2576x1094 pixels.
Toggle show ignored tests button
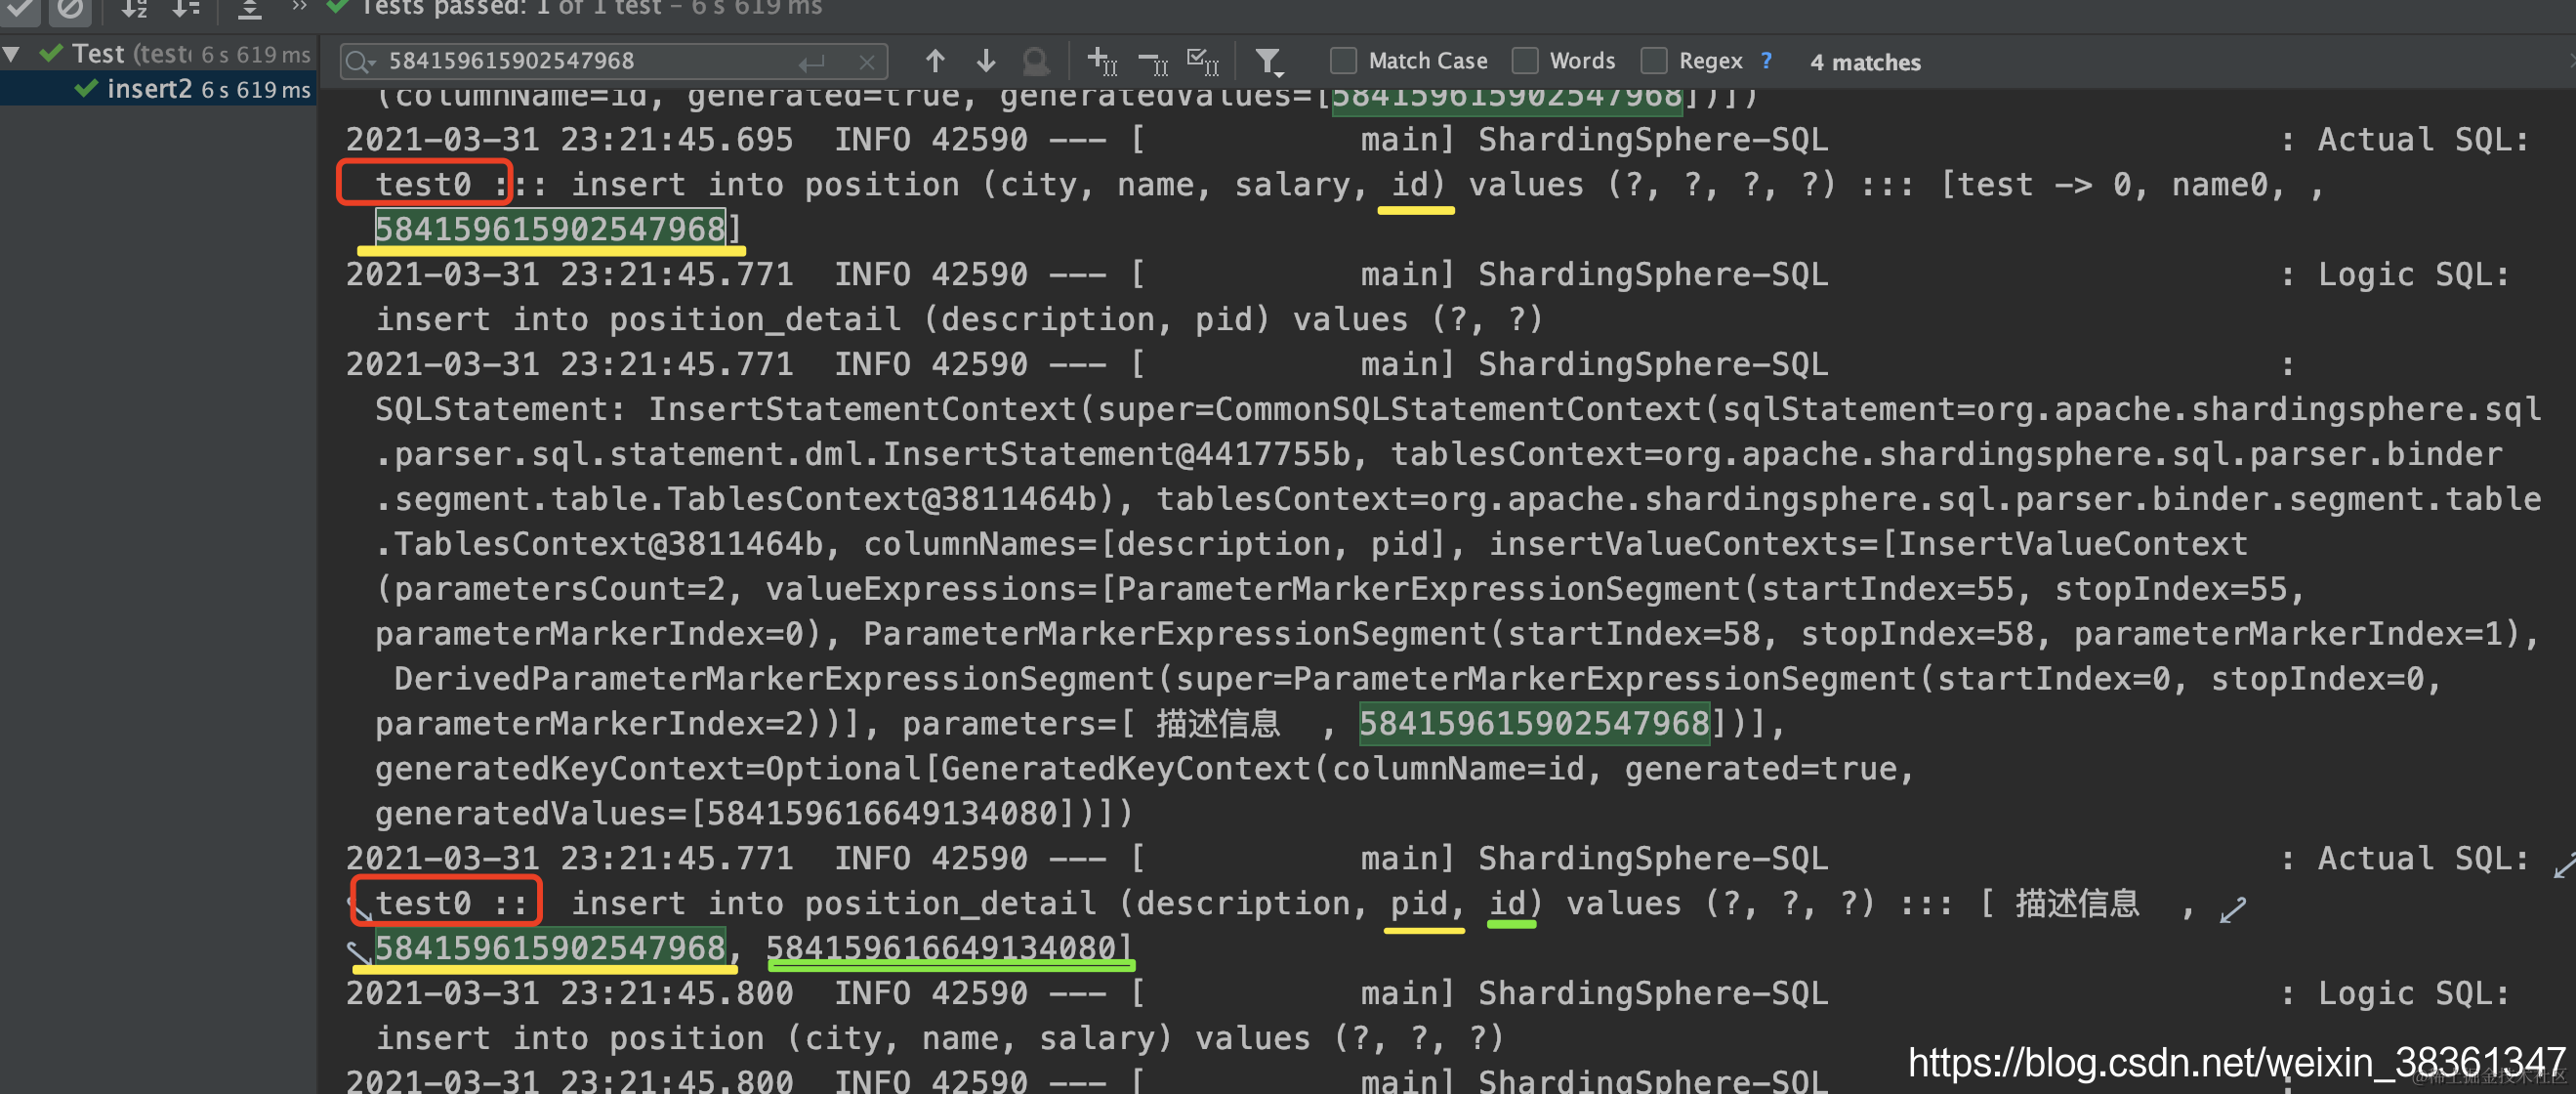click(70, 8)
